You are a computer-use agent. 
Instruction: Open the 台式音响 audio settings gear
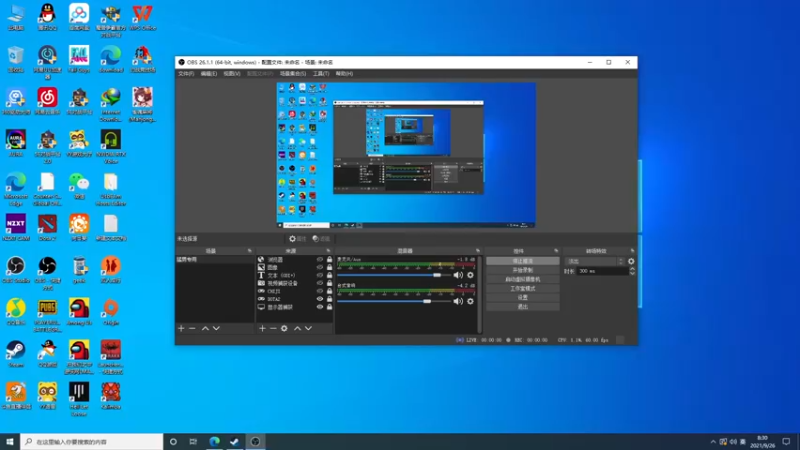click(470, 302)
